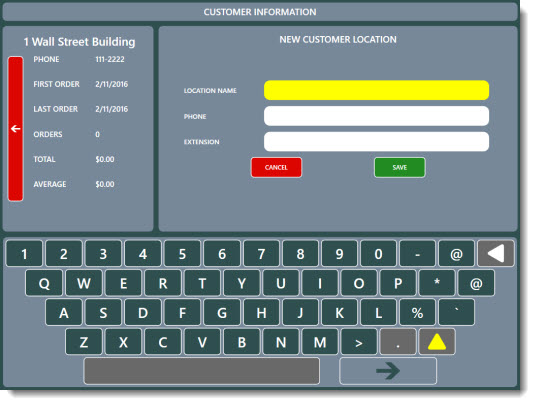Tap the V key

tap(202, 342)
